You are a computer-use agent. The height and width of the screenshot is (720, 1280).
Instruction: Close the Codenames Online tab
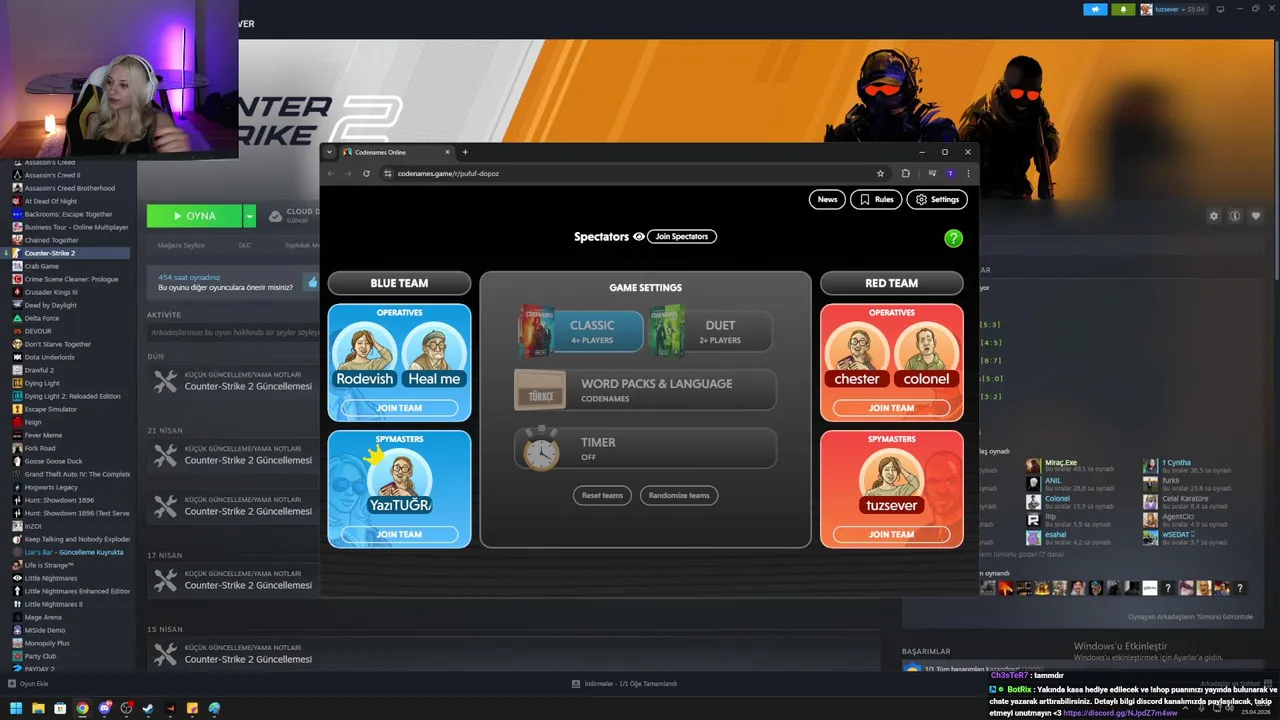coord(447,152)
